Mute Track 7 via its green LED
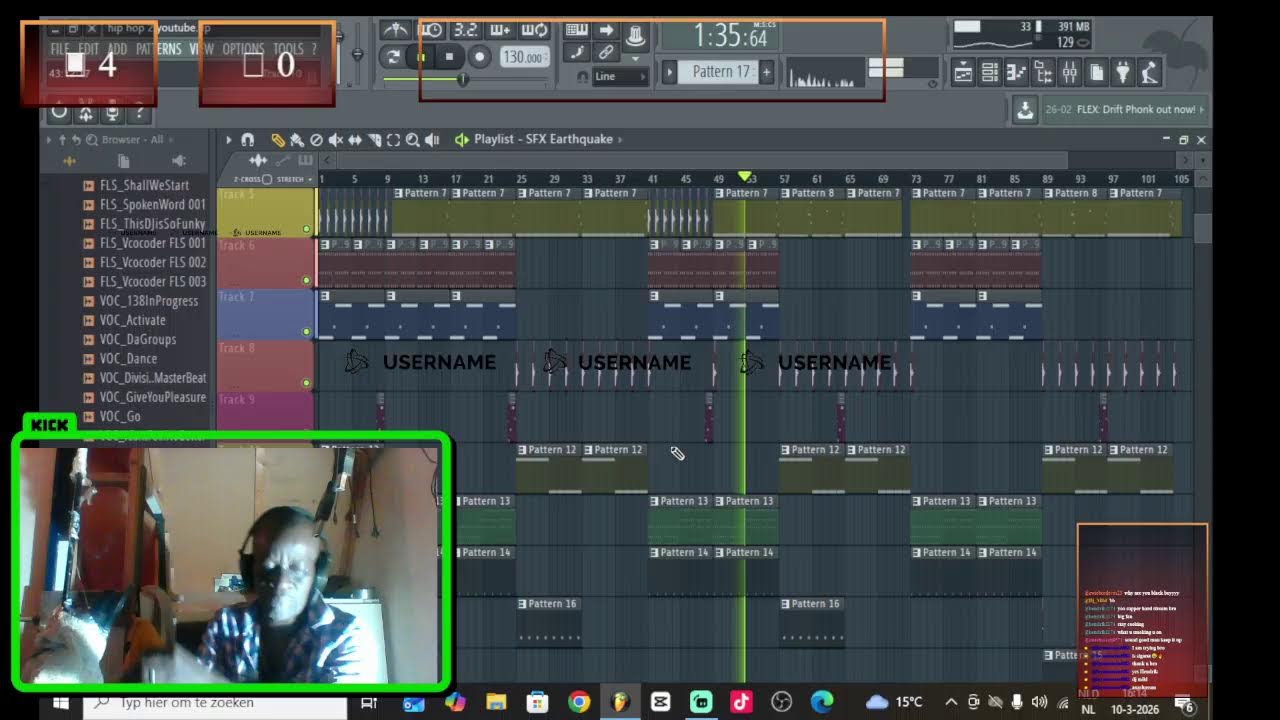 click(307, 331)
